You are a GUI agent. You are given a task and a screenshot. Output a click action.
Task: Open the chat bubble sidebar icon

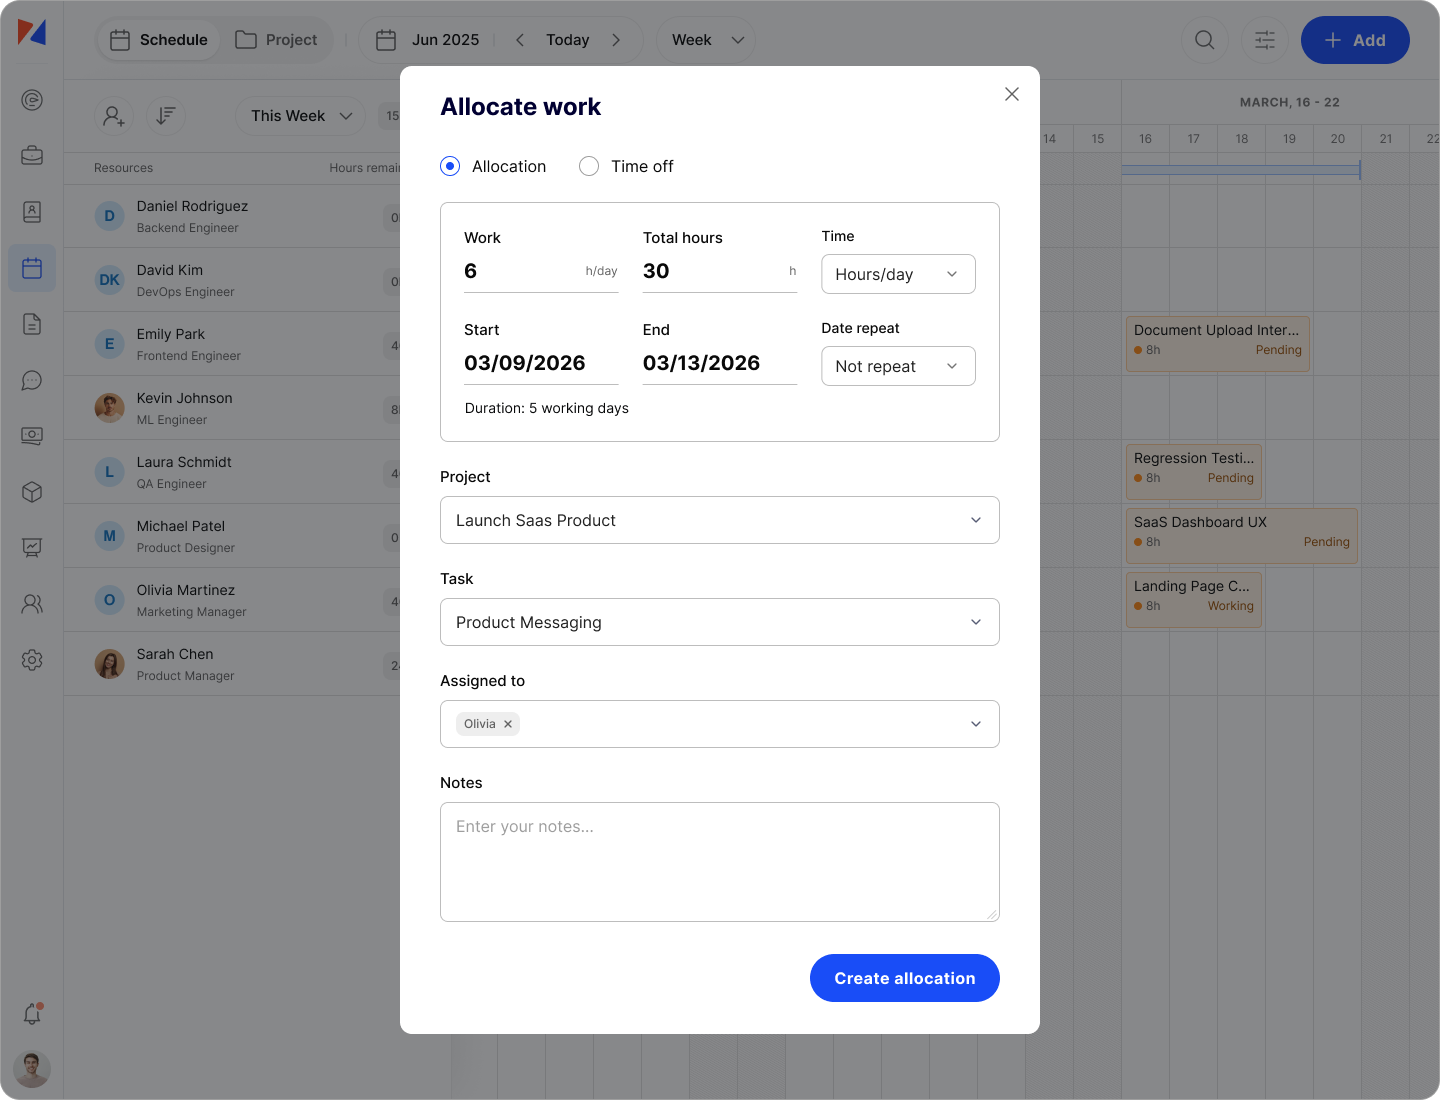click(x=32, y=380)
